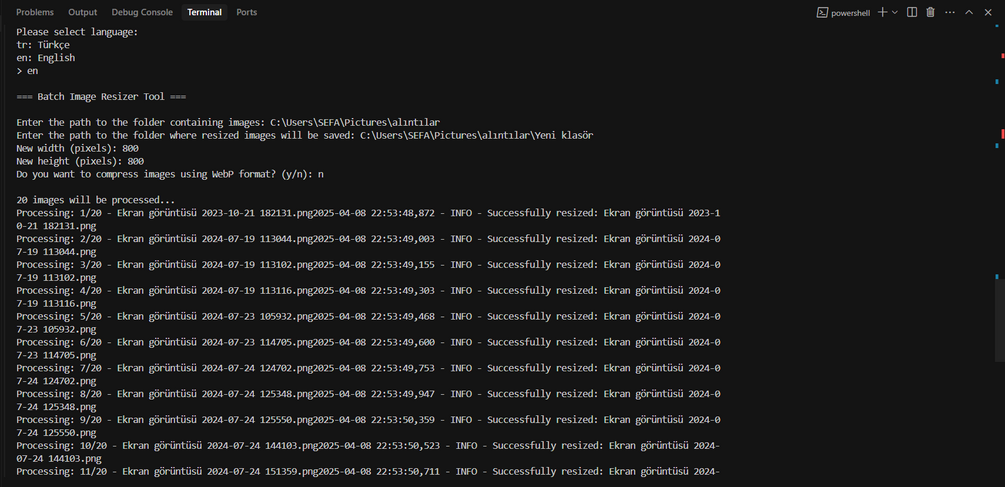This screenshot has width=1005, height=487.
Task: Kill terminal with trash icon
Action: (x=930, y=12)
